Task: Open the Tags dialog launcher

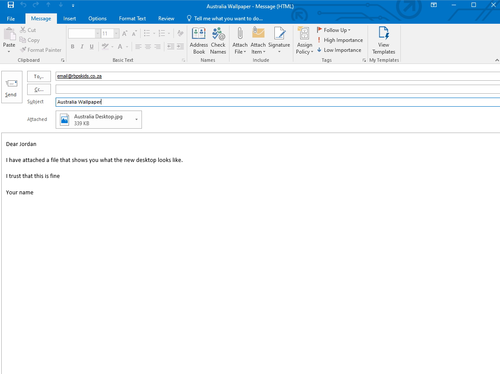Action: [364, 60]
